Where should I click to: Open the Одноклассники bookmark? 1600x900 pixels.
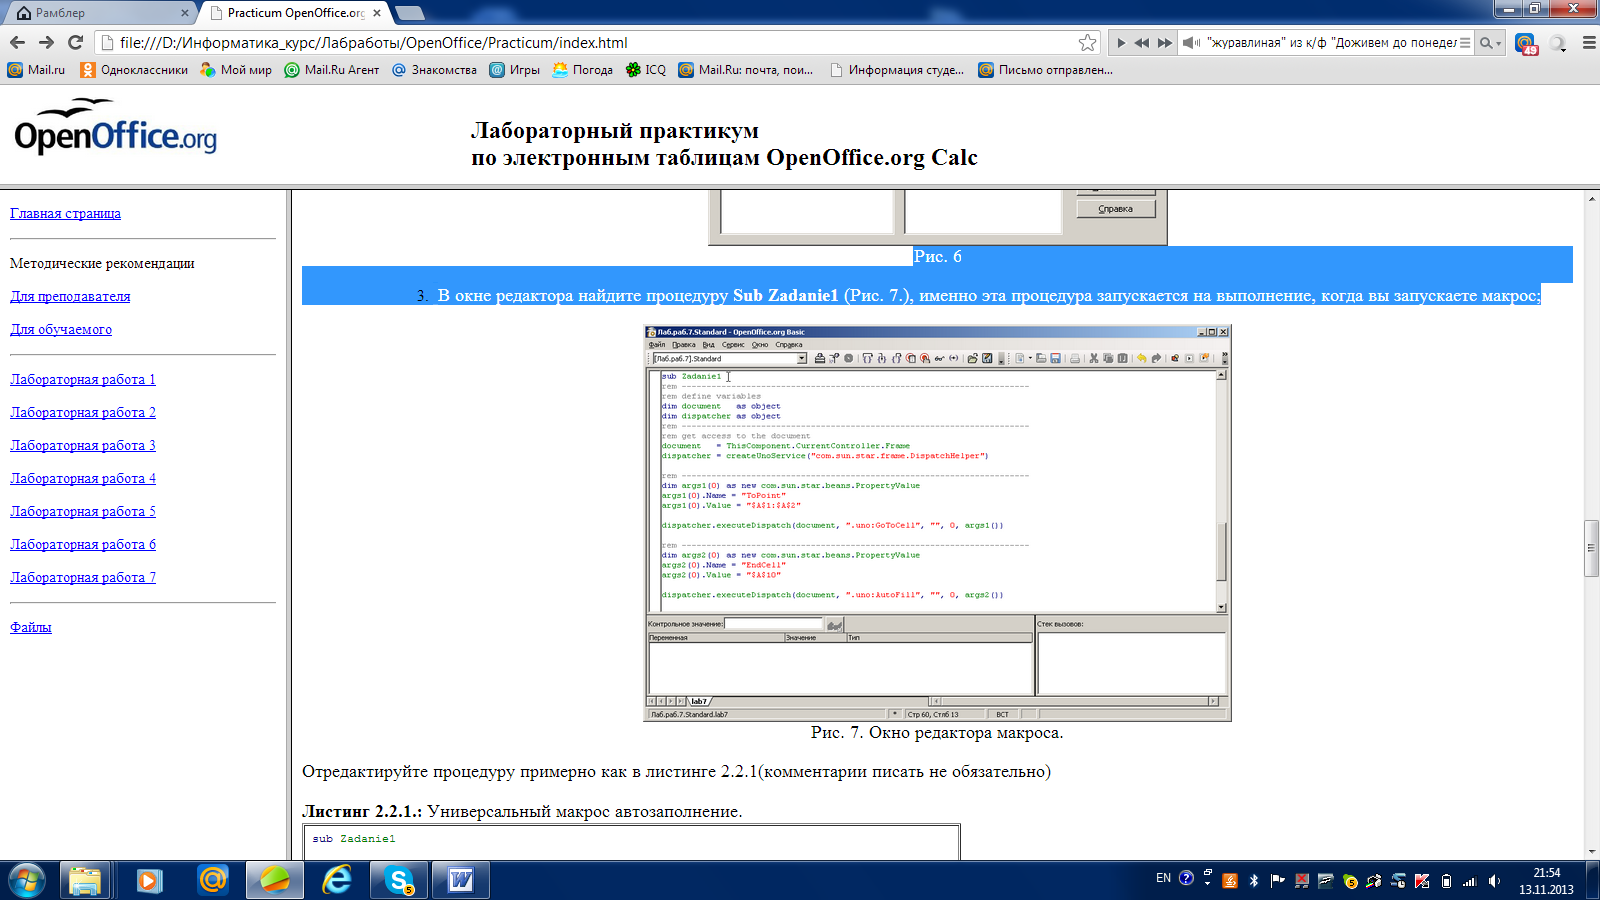click(134, 70)
